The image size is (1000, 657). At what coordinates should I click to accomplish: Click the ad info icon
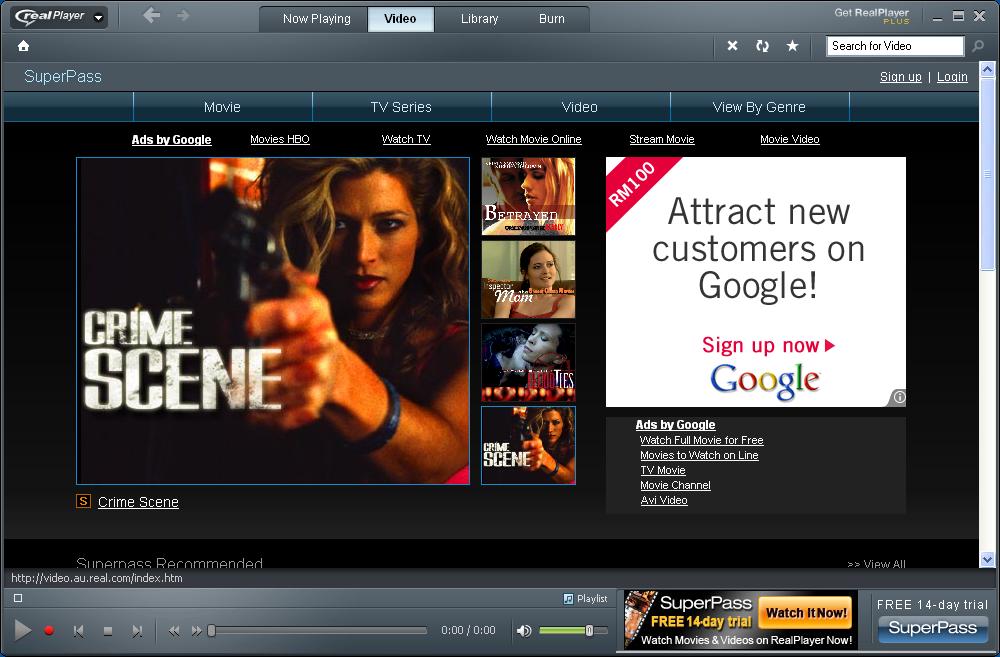899,397
